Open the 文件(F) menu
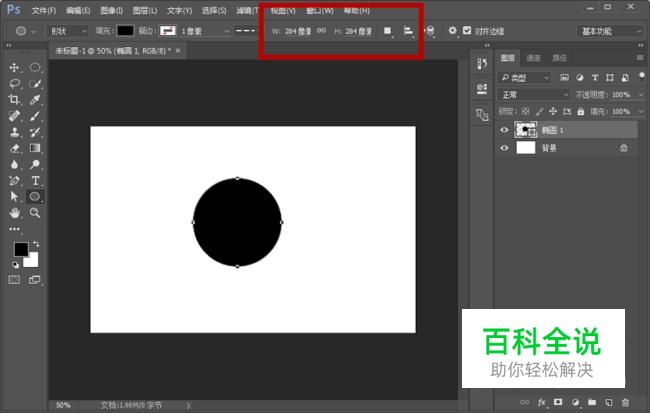The width and height of the screenshot is (650, 413). click(44, 11)
